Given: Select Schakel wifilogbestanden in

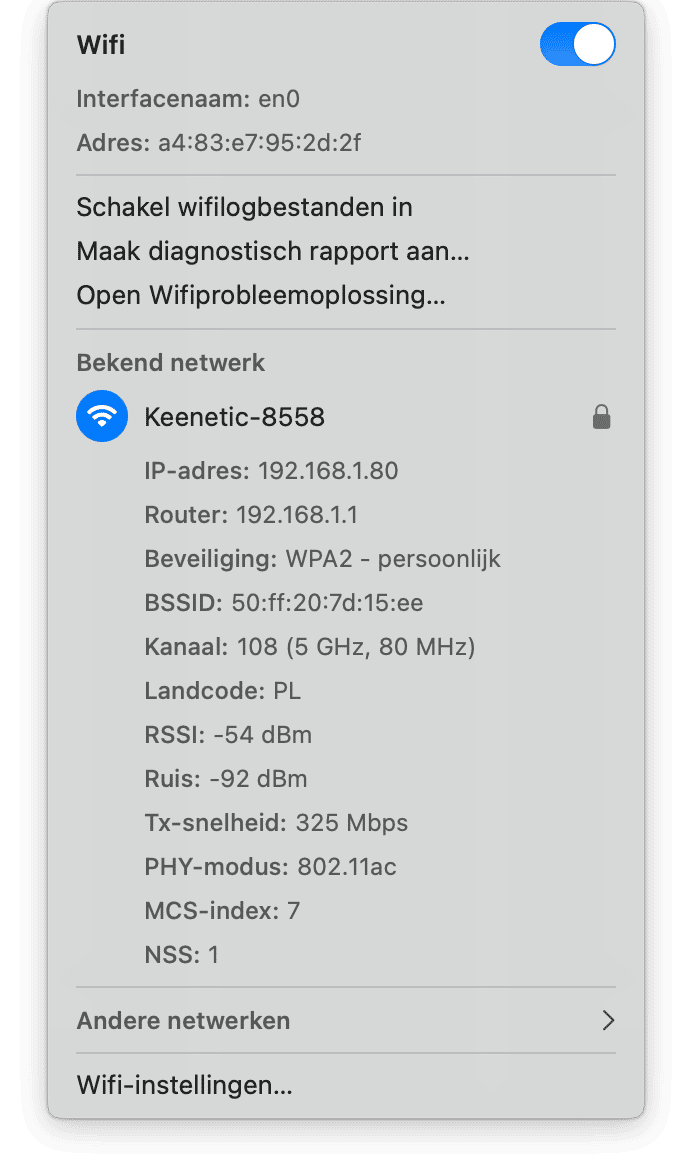Looking at the screenshot, I should click(x=244, y=207).
